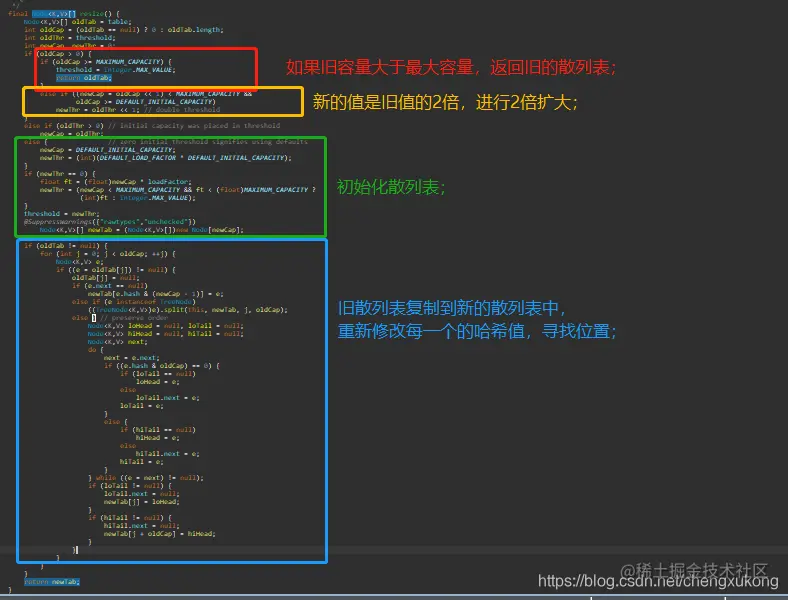Click the line "if (hiTail == null)"
788x600 pixels.
(x=158, y=430)
